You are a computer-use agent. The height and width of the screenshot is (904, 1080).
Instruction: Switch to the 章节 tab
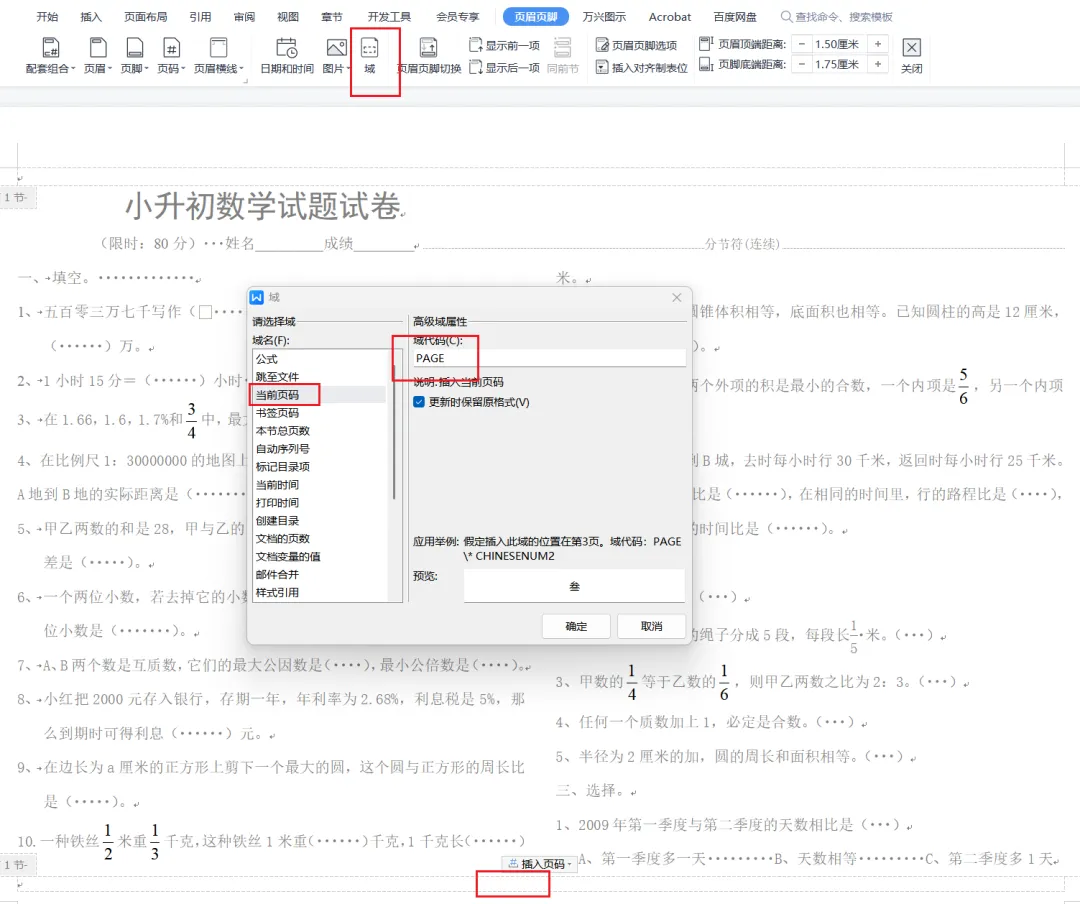[x=331, y=17]
